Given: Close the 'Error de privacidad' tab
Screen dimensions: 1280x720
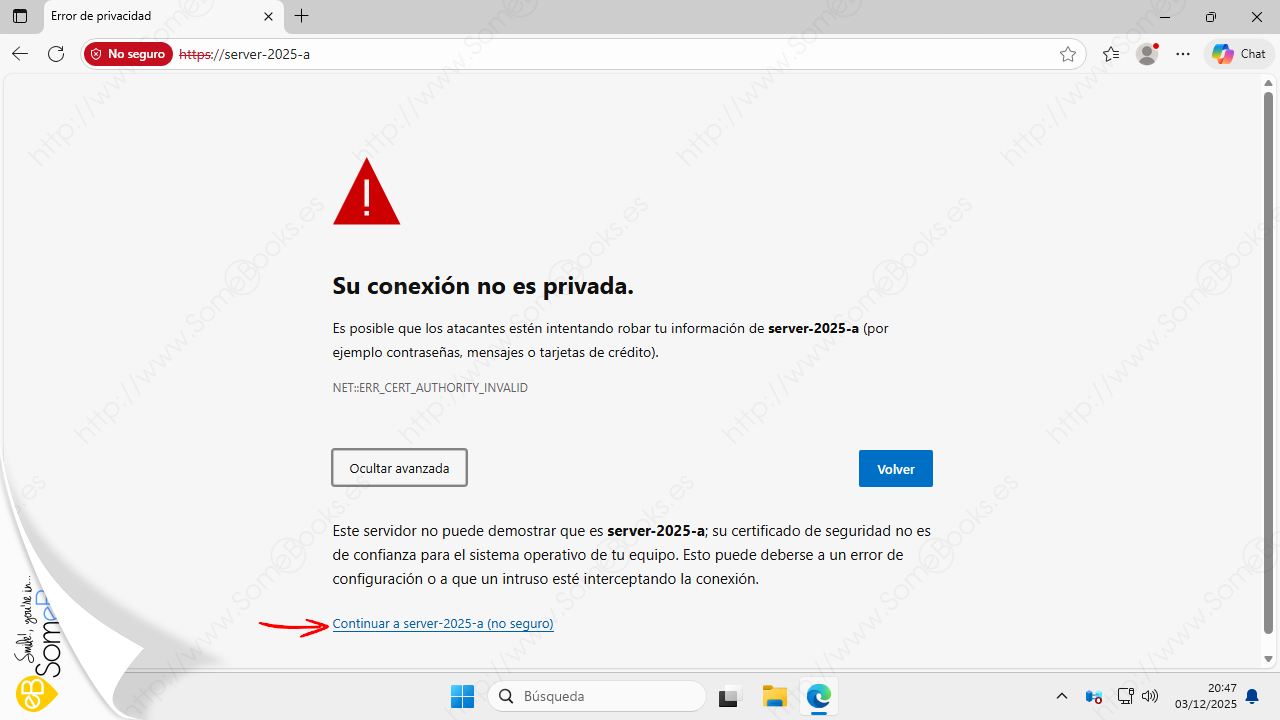Looking at the screenshot, I should pyautogui.click(x=268, y=16).
